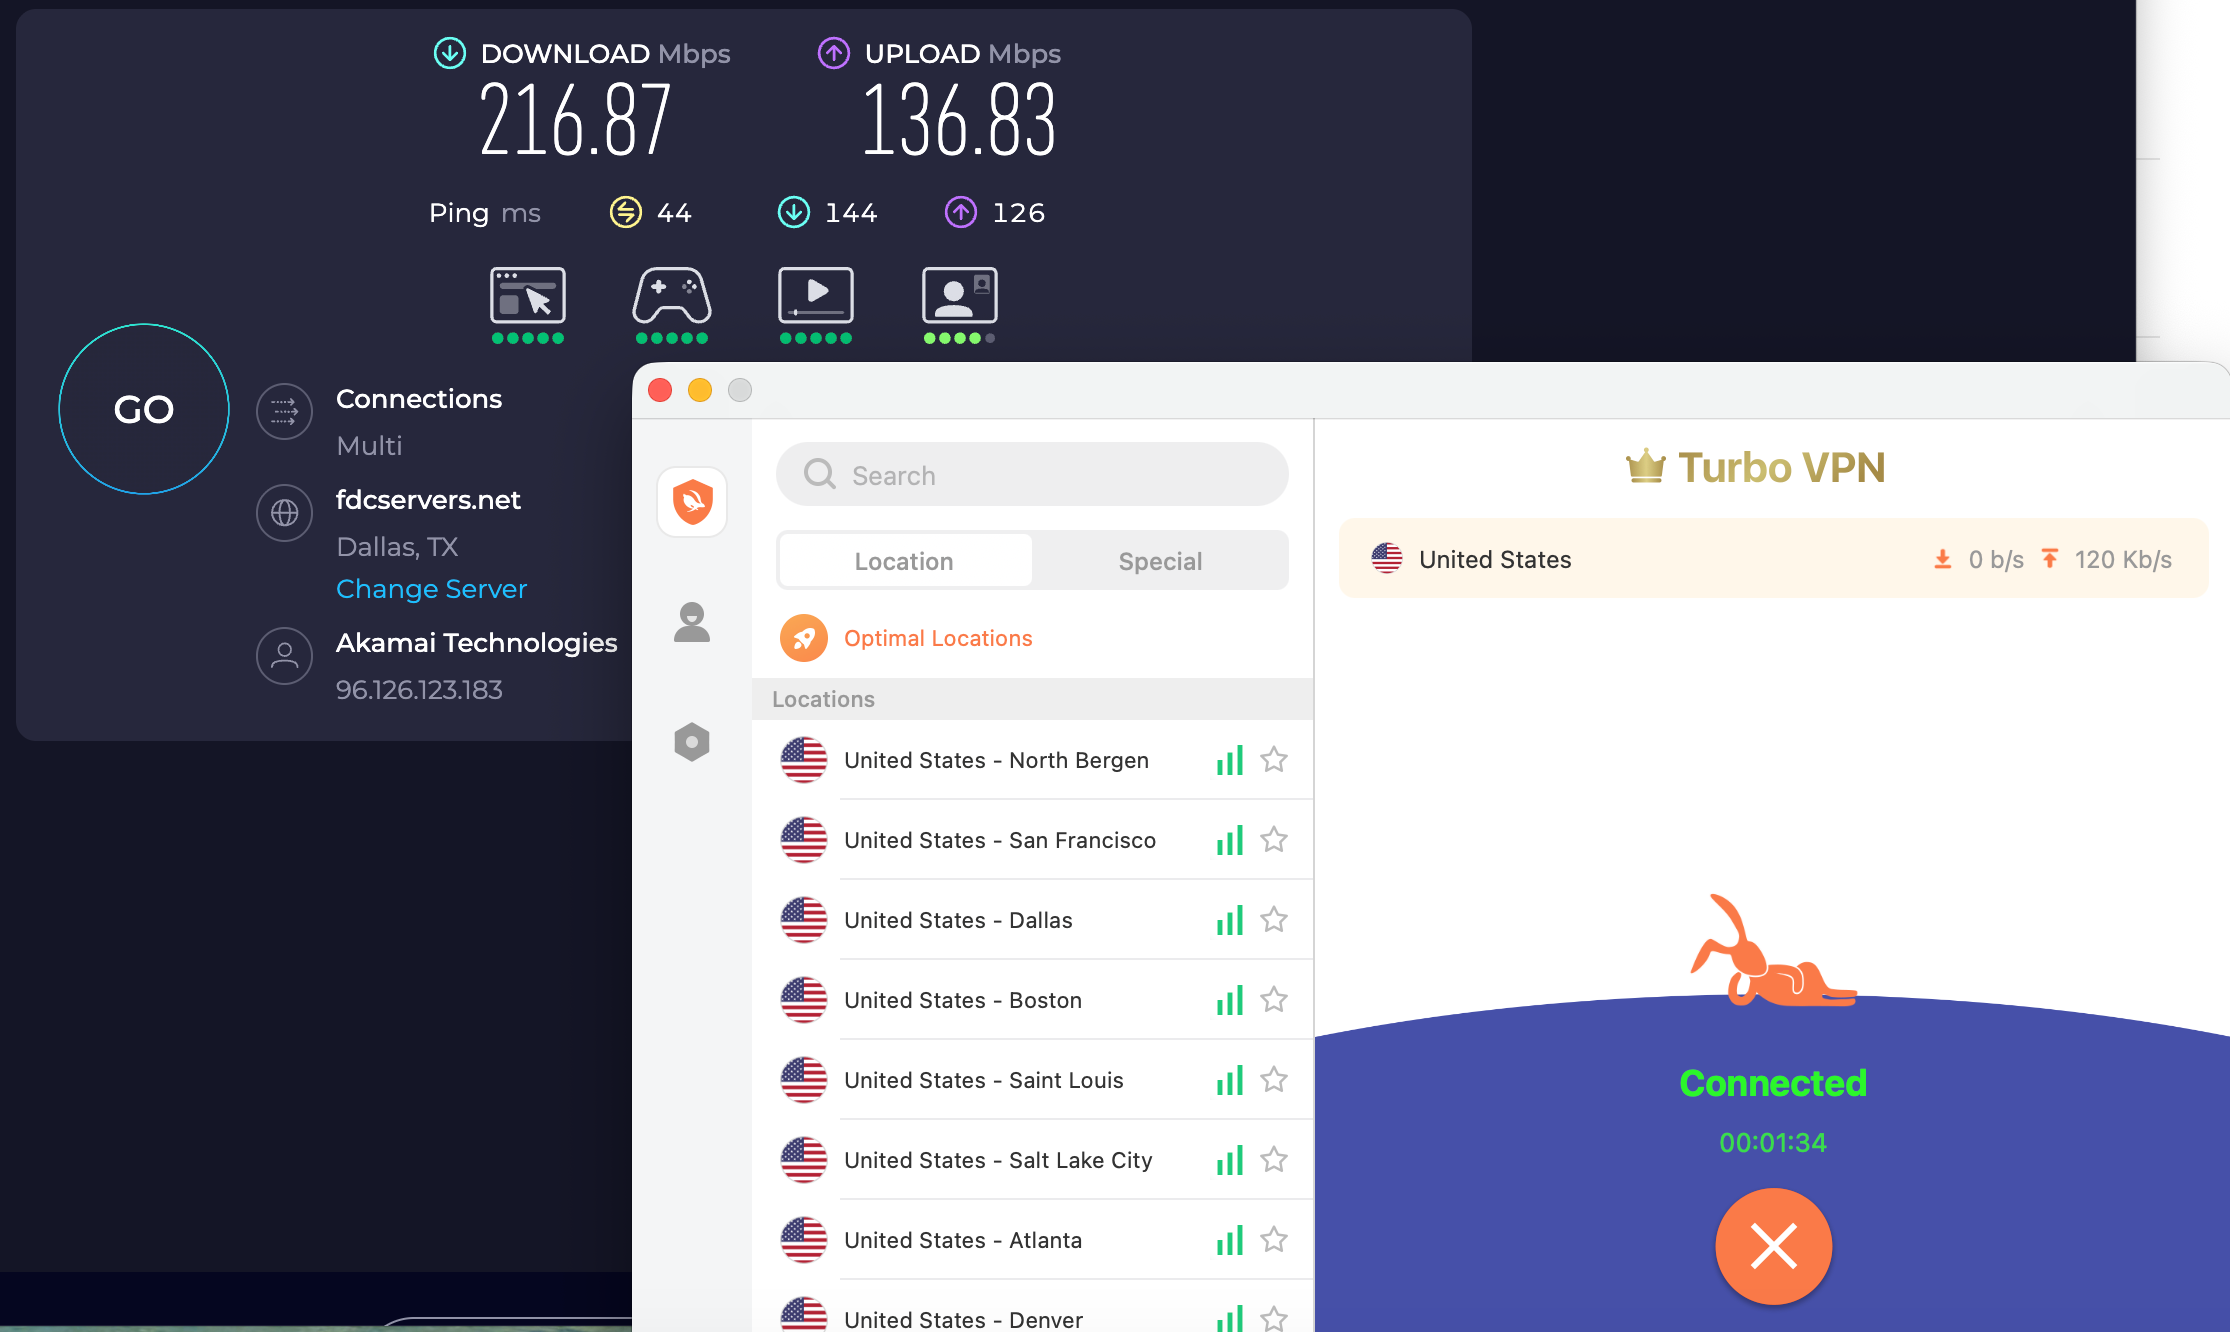Select the Turbo VPN shield icon in sidebar

tap(692, 502)
